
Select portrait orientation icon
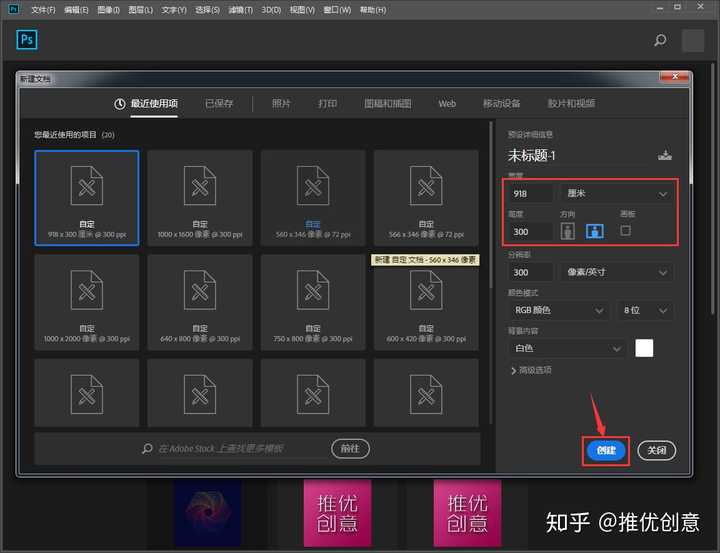tap(568, 231)
